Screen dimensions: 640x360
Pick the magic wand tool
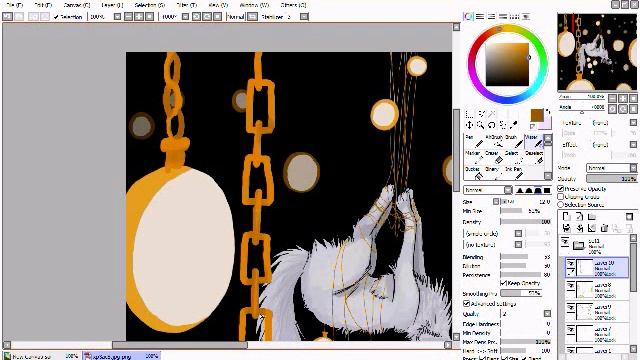pyautogui.click(x=492, y=114)
